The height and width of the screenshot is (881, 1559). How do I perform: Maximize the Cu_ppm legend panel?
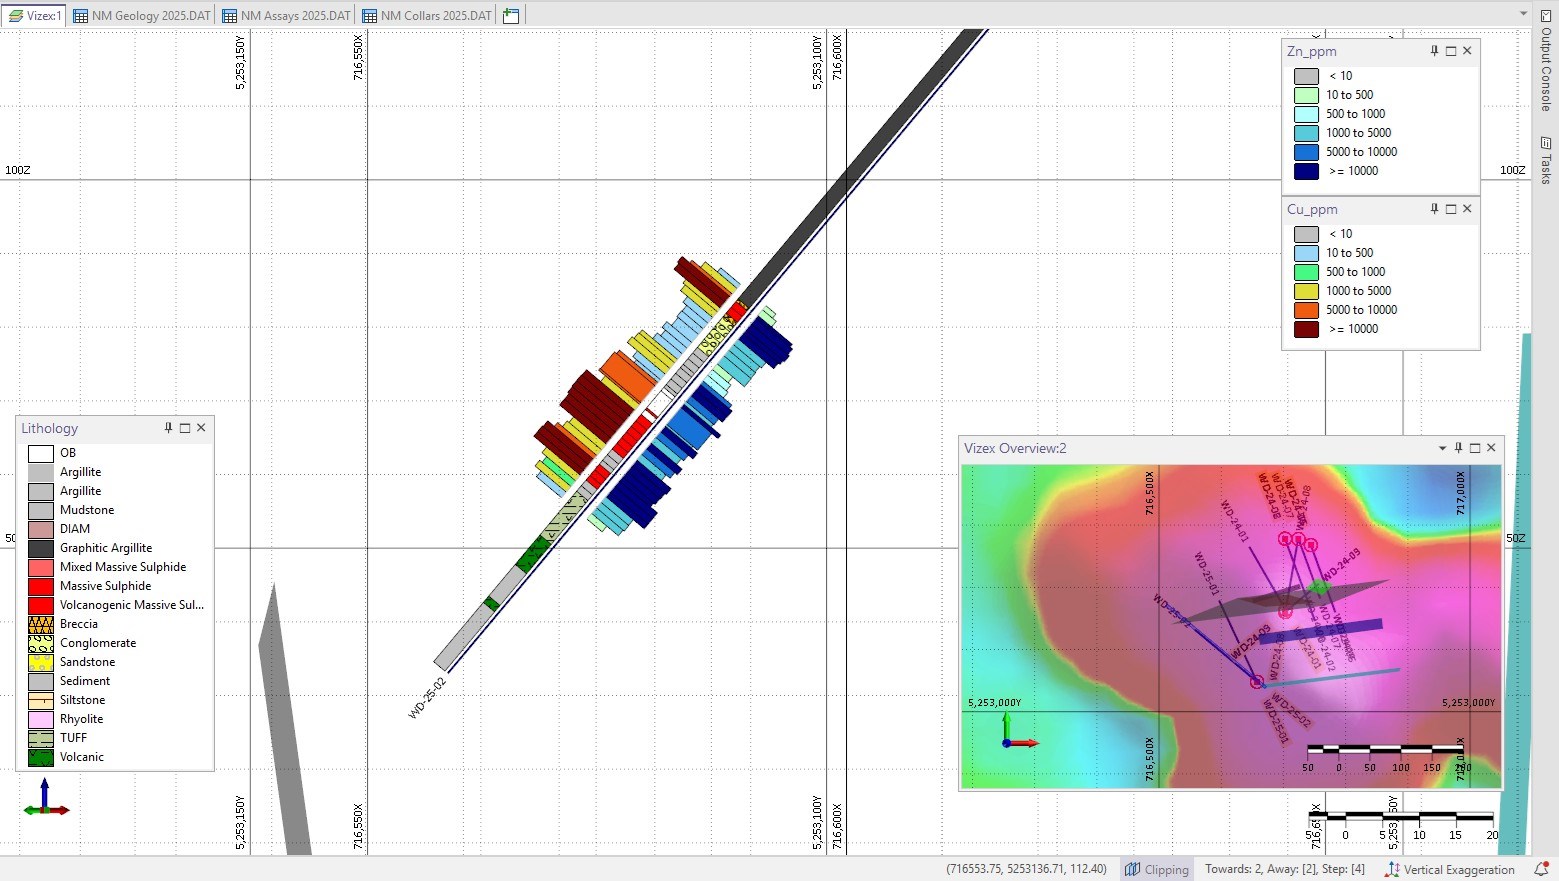[1451, 209]
